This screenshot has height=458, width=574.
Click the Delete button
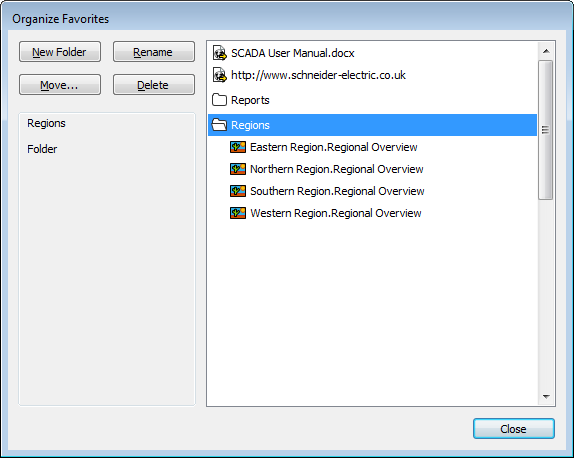click(x=154, y=85)
